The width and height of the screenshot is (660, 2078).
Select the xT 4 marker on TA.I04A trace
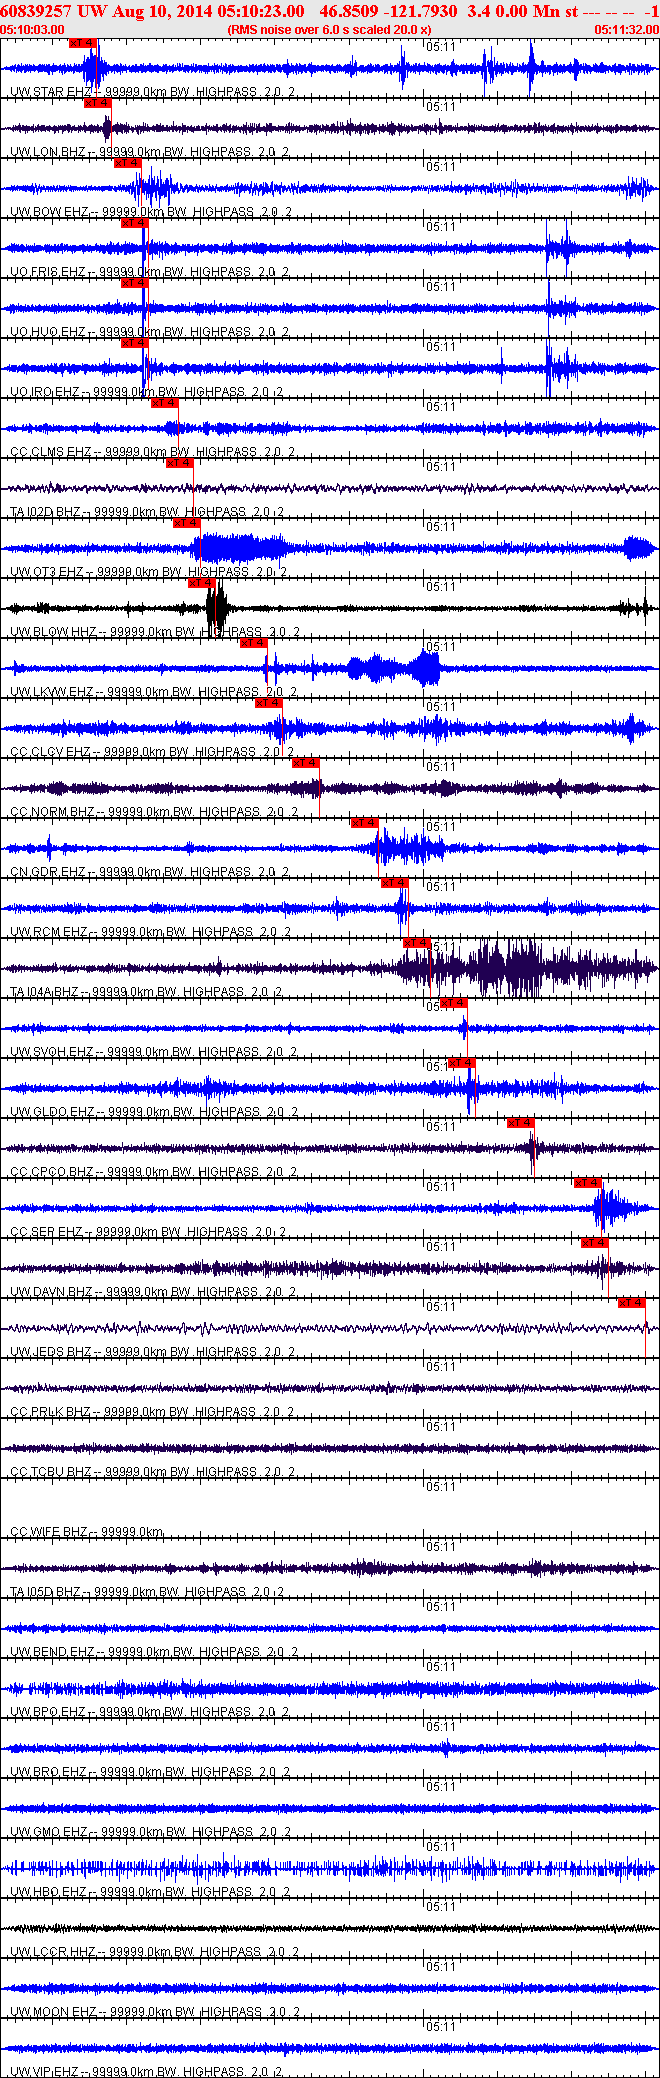(x=417, y=943)
